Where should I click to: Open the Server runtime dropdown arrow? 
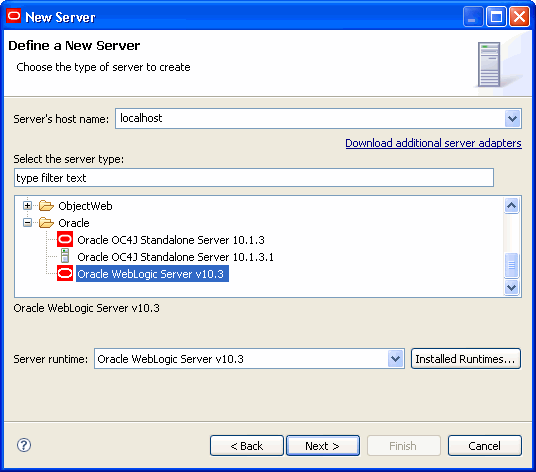point(396,359)
